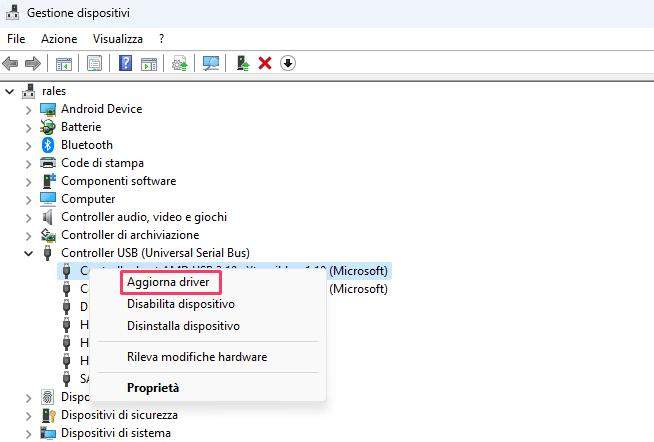Image resolution: width=654 pixels, height=442 pixels.
Task: Click the Computer monitor category icon
Action: pyautogui.click(x=48, y=199)
